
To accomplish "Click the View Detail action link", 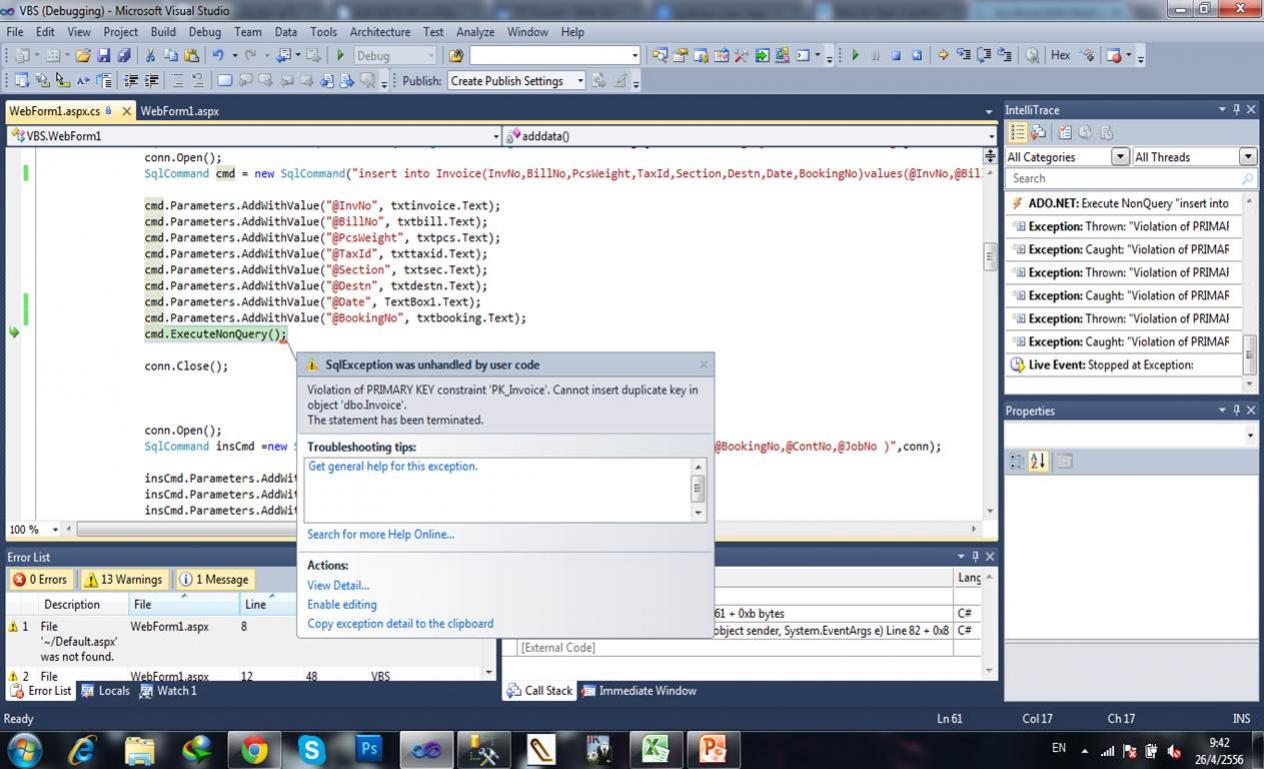I will click(x=338, y=586).
